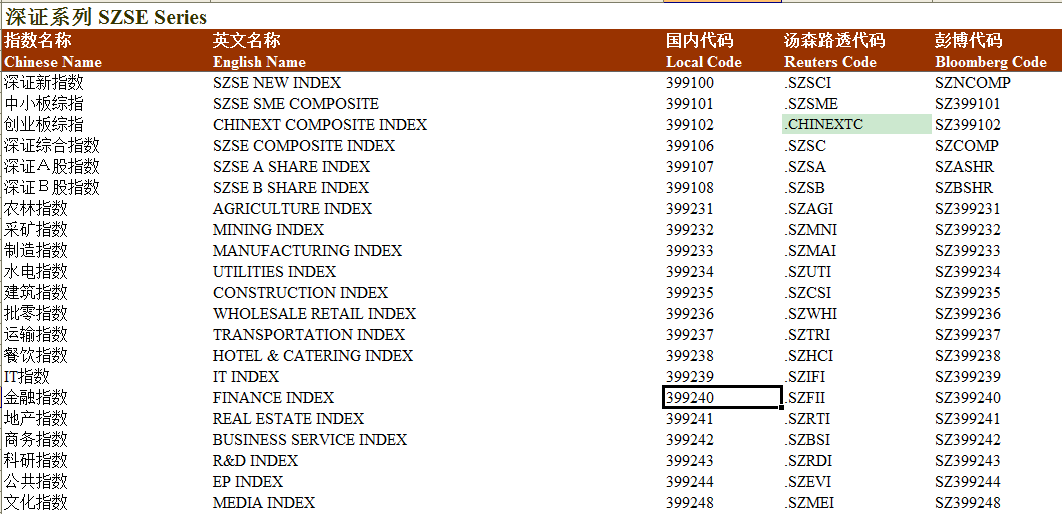Select cell MINING INDEX

pyautogui.click(x=268, y=230)
